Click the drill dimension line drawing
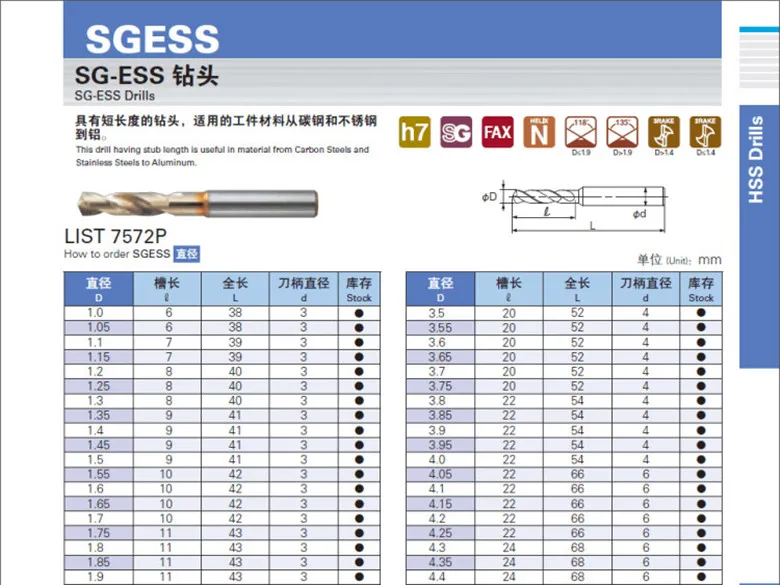780x585 pixels. click(x=575, y=206)
